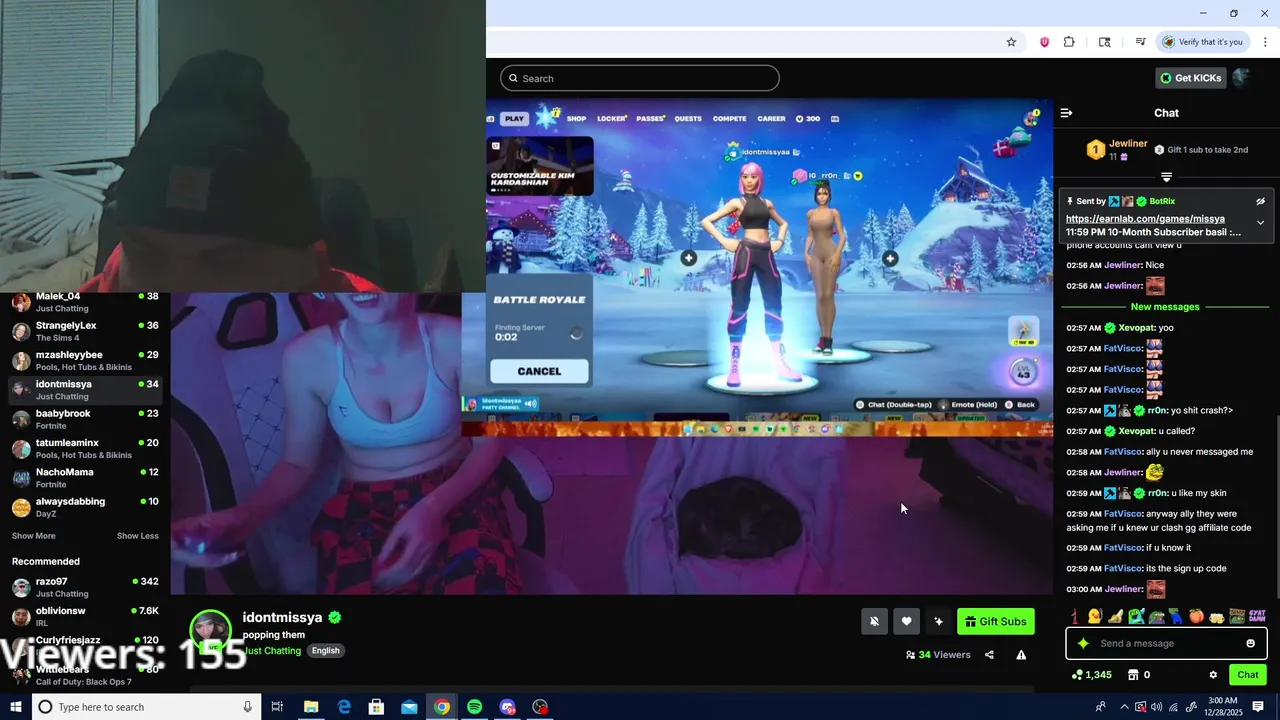This screenshot has height=720, width=1280.
Task: Open Windows Start menu
Action: [x=15, y=707]
